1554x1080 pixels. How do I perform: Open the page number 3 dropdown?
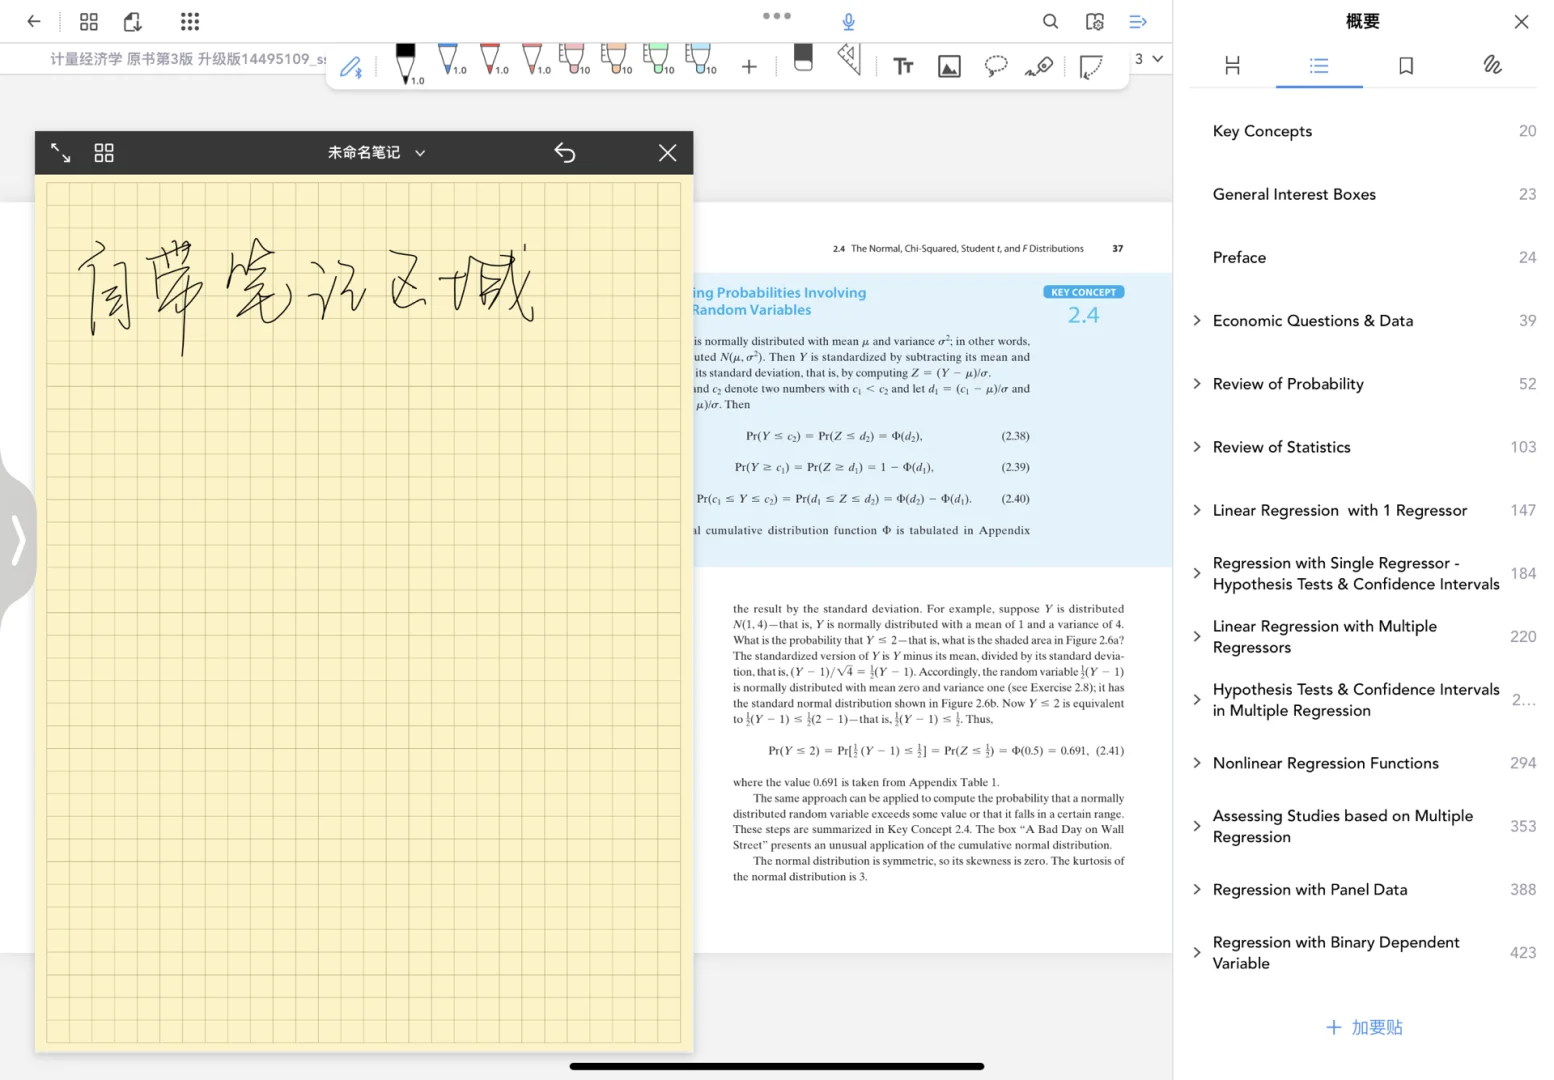click(x=1148, y=59)
